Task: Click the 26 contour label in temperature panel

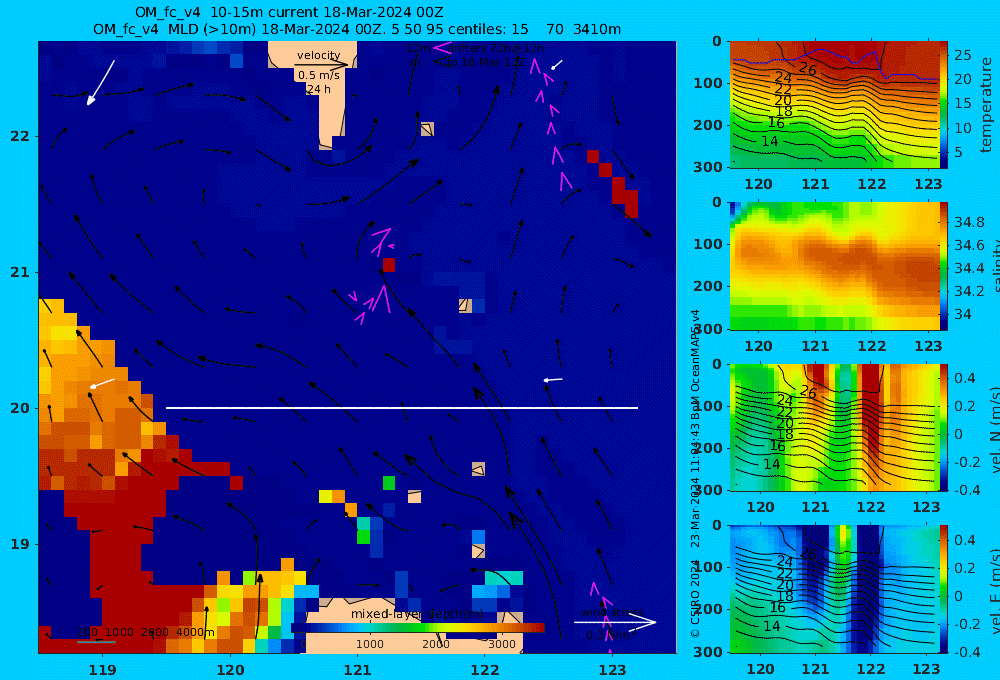Action: (x=807, y=70)
